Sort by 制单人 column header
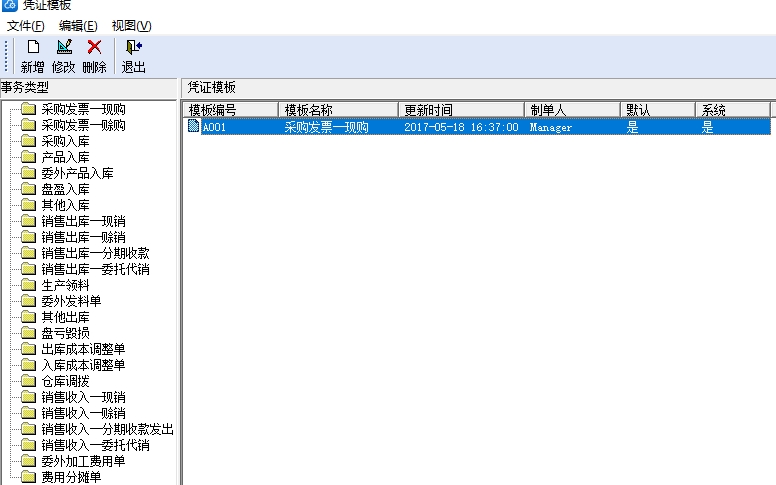This screenshot has height=485, width=776. [572, 109]
